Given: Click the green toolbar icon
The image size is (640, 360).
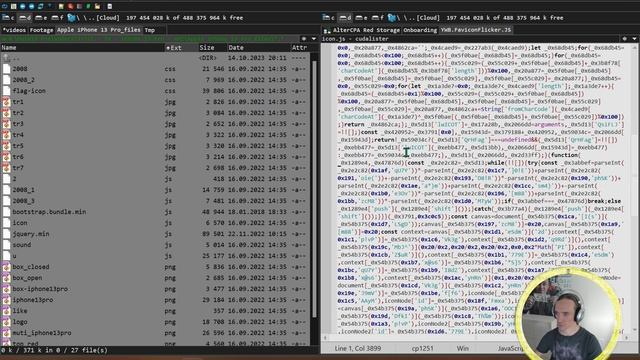Looking at the screenshot, I should pyautogui.click(x=88, y=6).
